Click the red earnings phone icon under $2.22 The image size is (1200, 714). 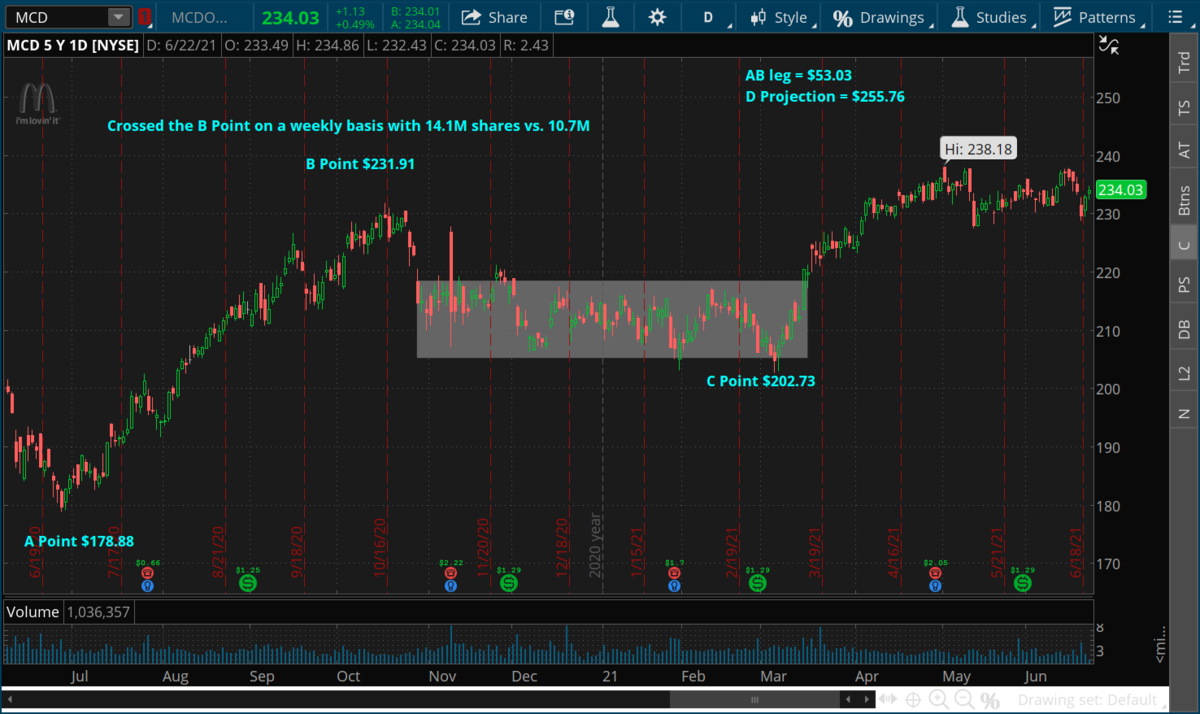pyautogui.click(x=449, y=574)
